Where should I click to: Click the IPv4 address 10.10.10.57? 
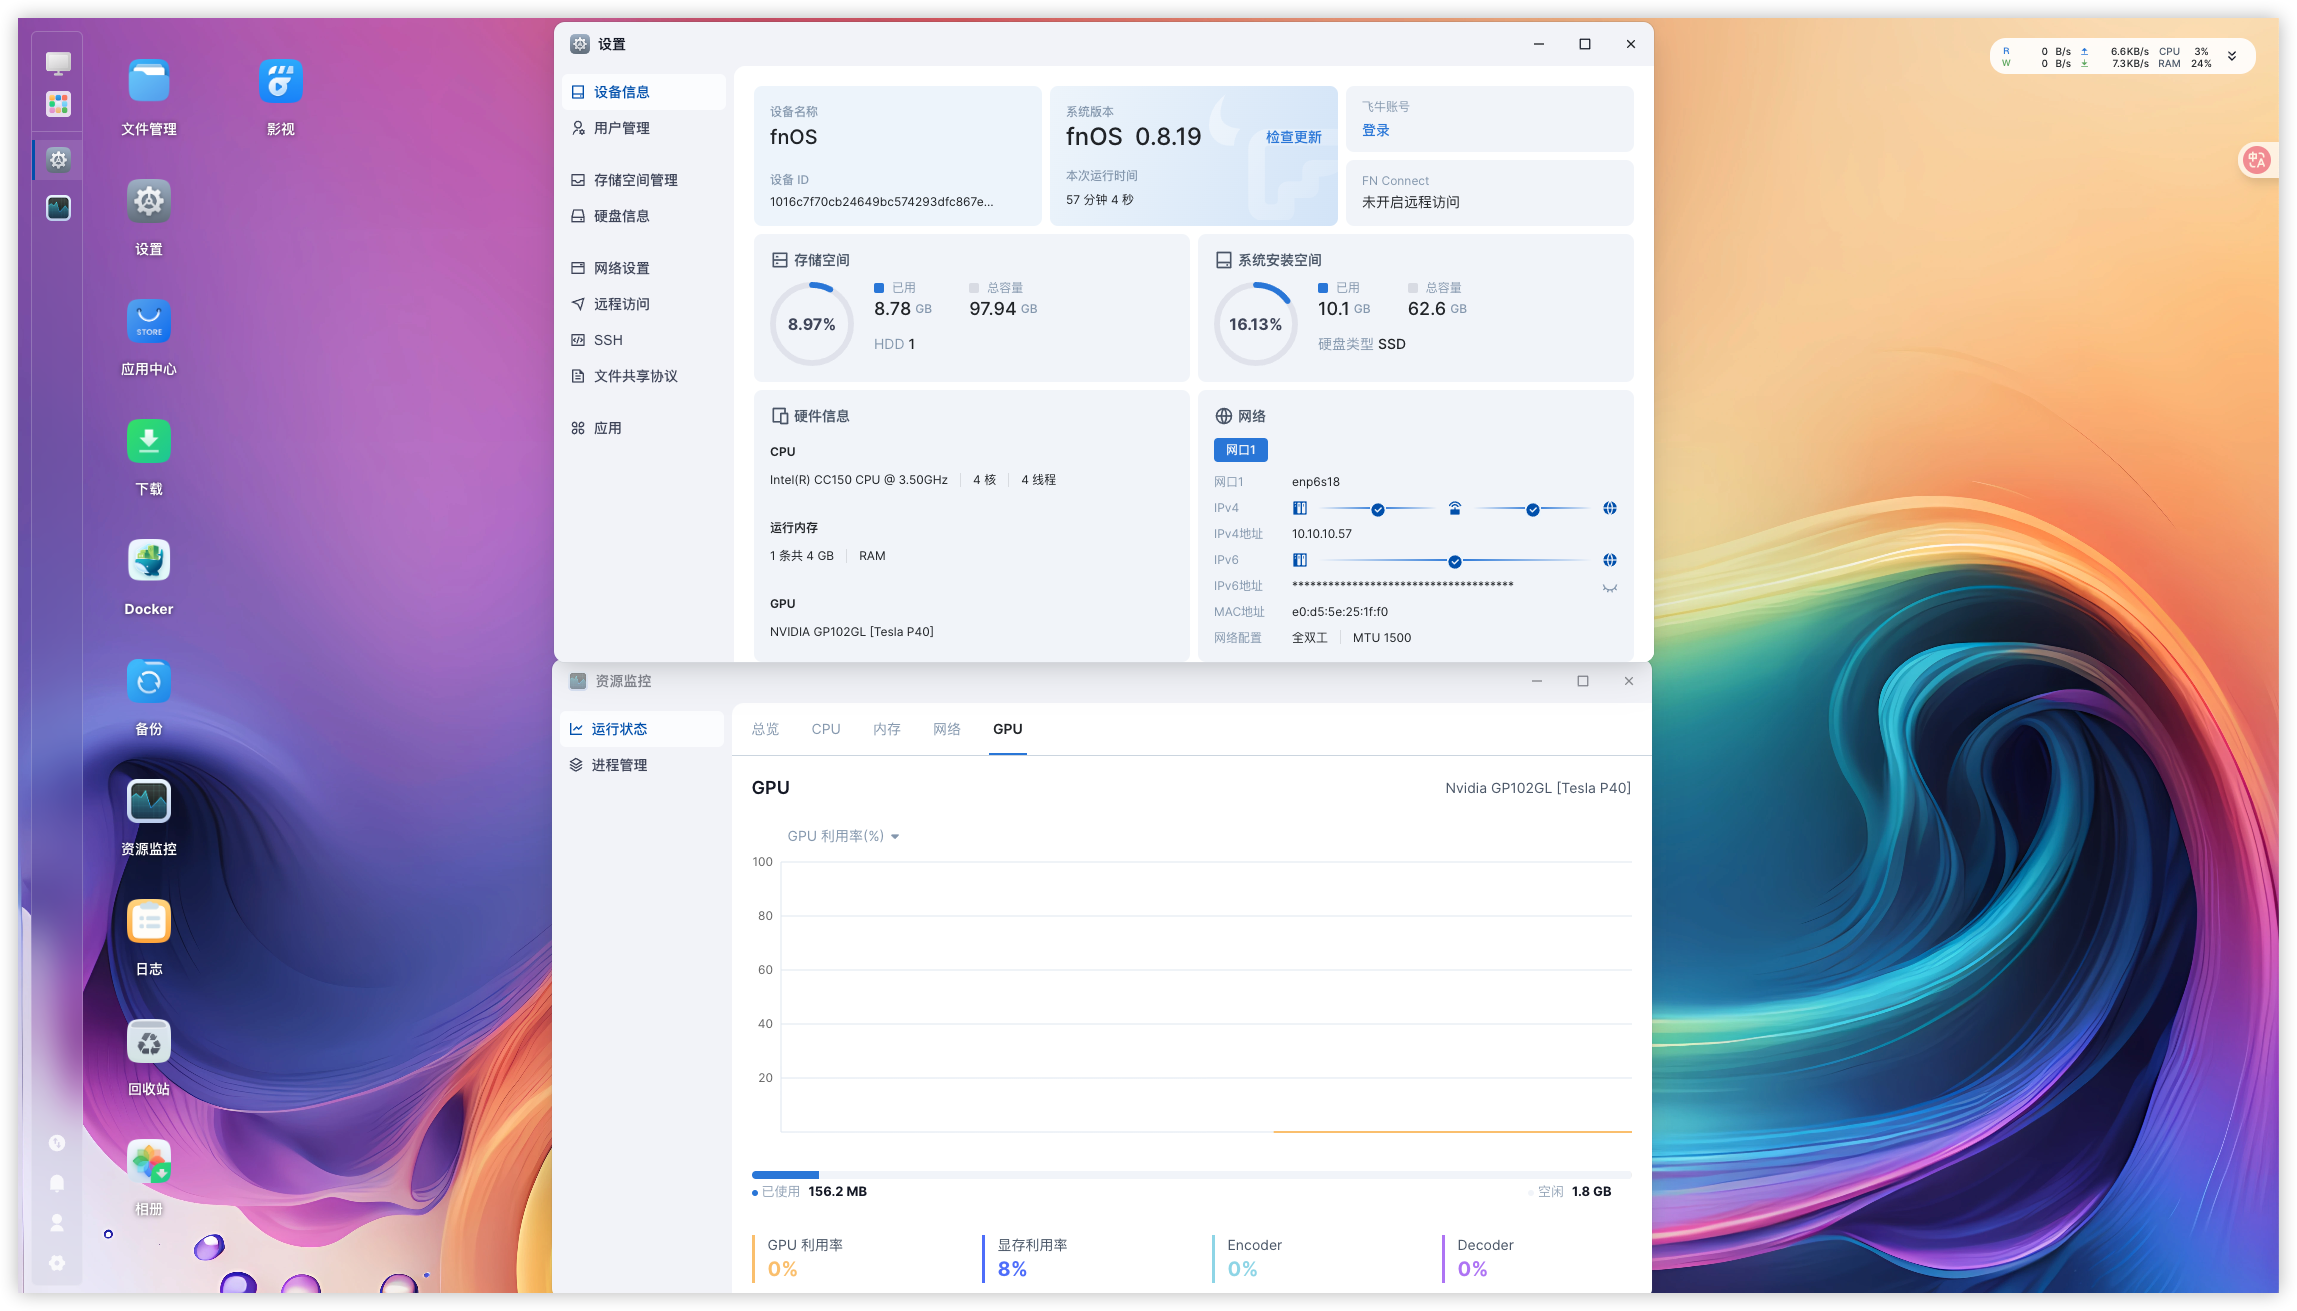pos(1321,534)
